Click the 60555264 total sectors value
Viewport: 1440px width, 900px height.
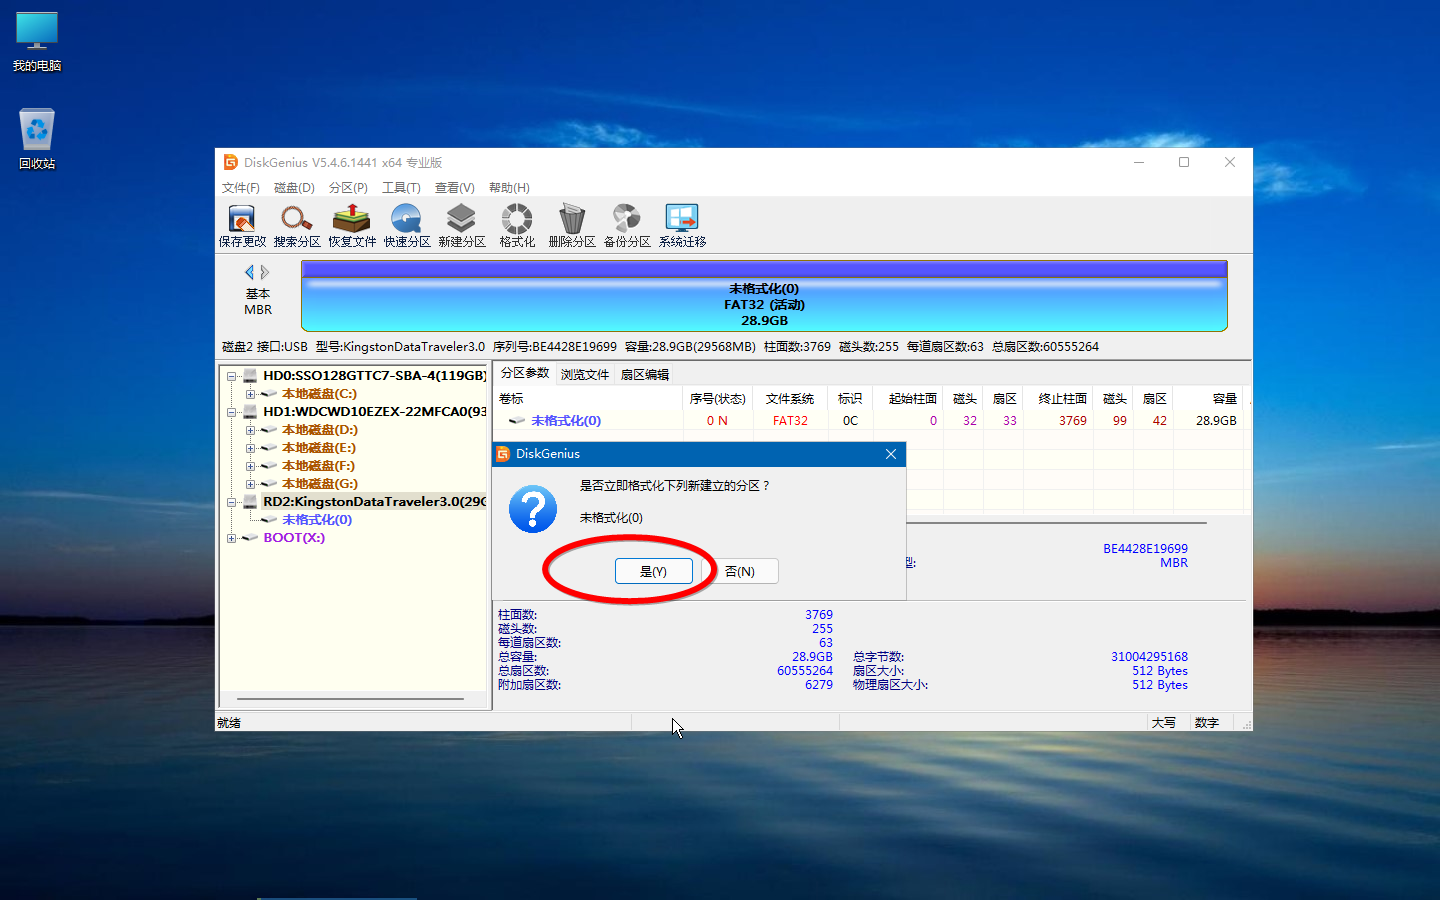point(805,671)
